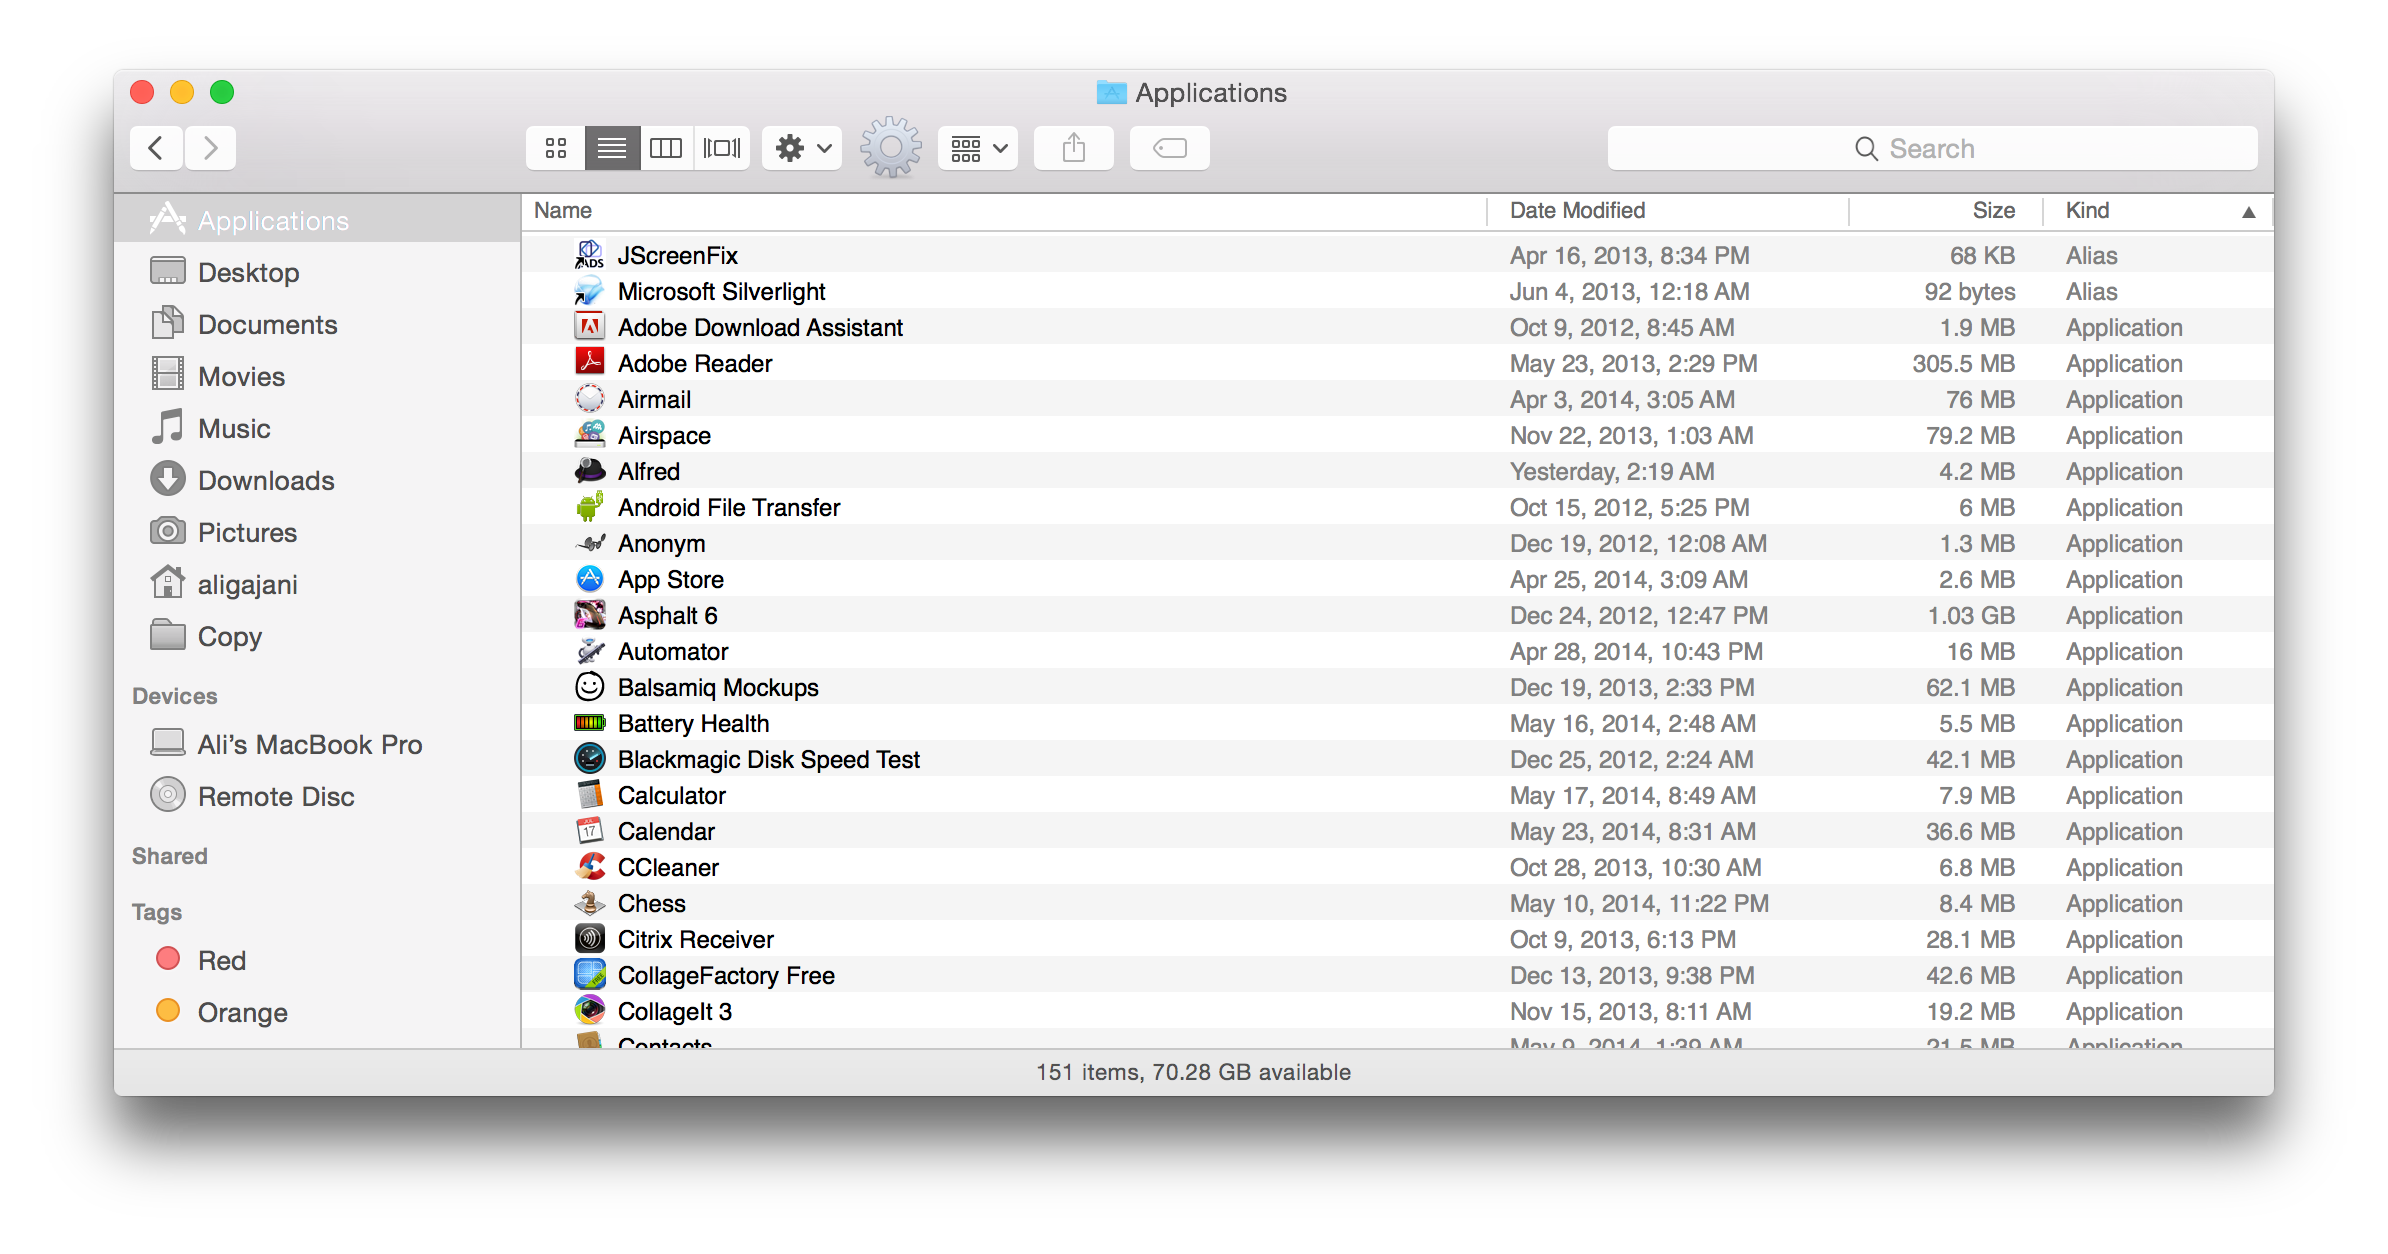Image resolution: width=2388 pixels, height=1254 pixels.
Task: Select the Citrix Receiver icon
Action: [x=590, y=939]
